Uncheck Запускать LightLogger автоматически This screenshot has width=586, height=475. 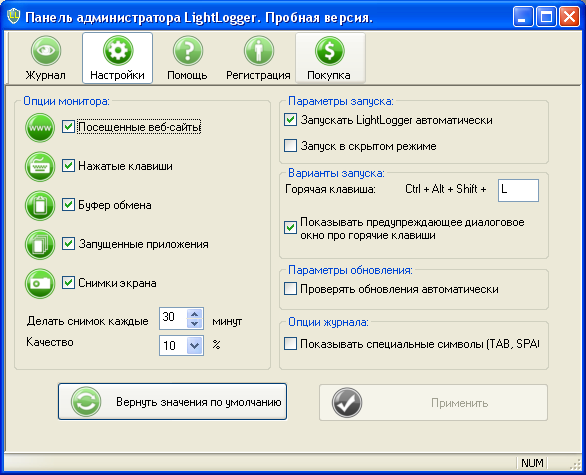coord(290,120)
